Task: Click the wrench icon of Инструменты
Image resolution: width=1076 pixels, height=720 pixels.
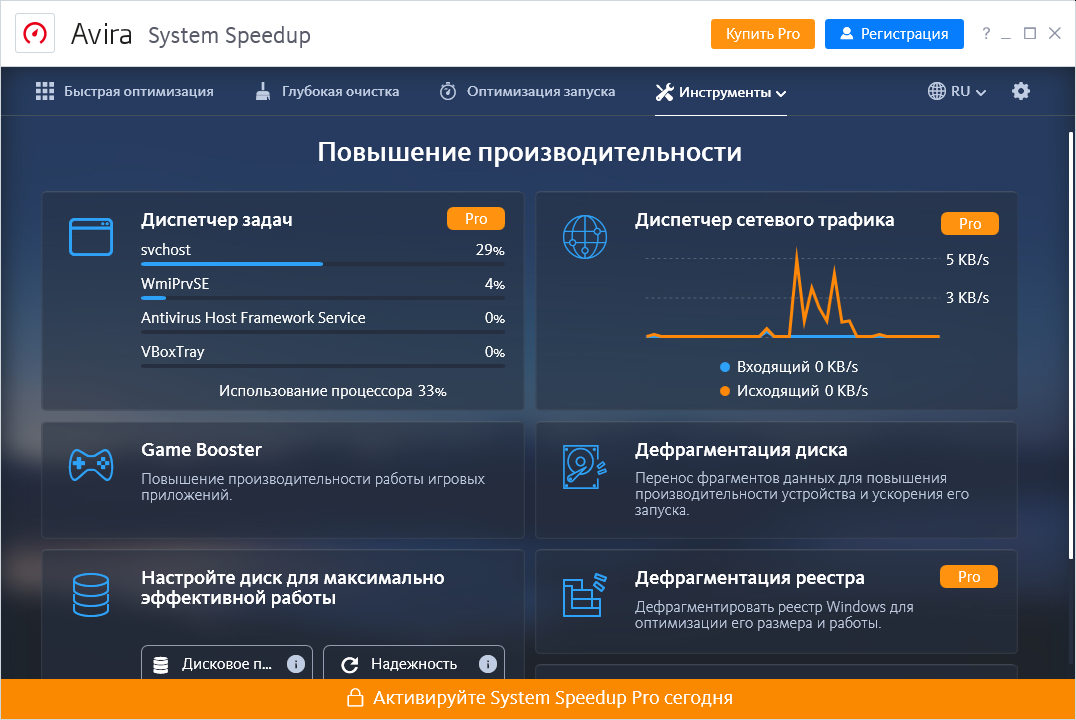Action: pyautogui.click(x=664, y=92)
